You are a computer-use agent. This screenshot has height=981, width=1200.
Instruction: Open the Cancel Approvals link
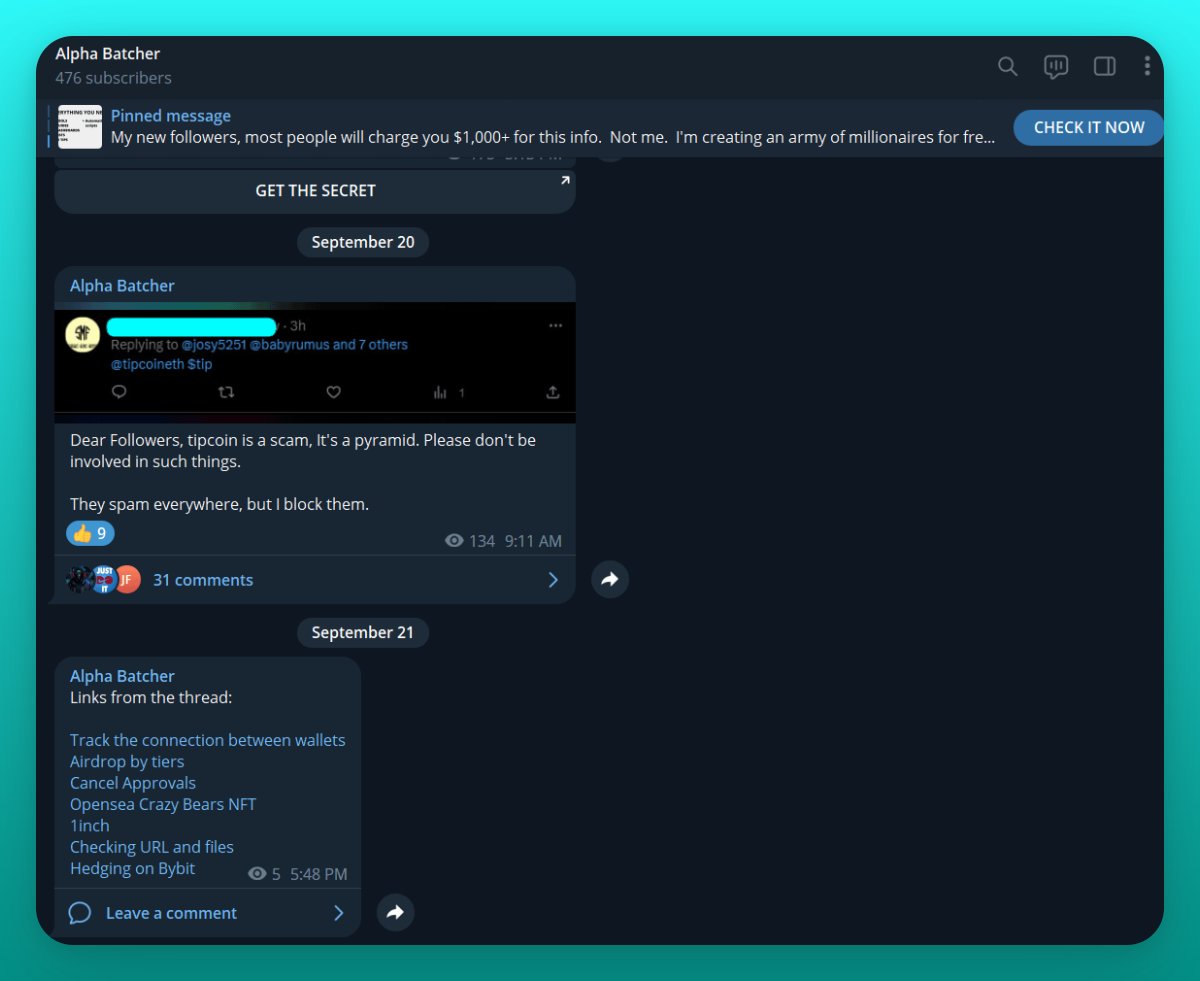pyautogui.click(x=132, y=782)
